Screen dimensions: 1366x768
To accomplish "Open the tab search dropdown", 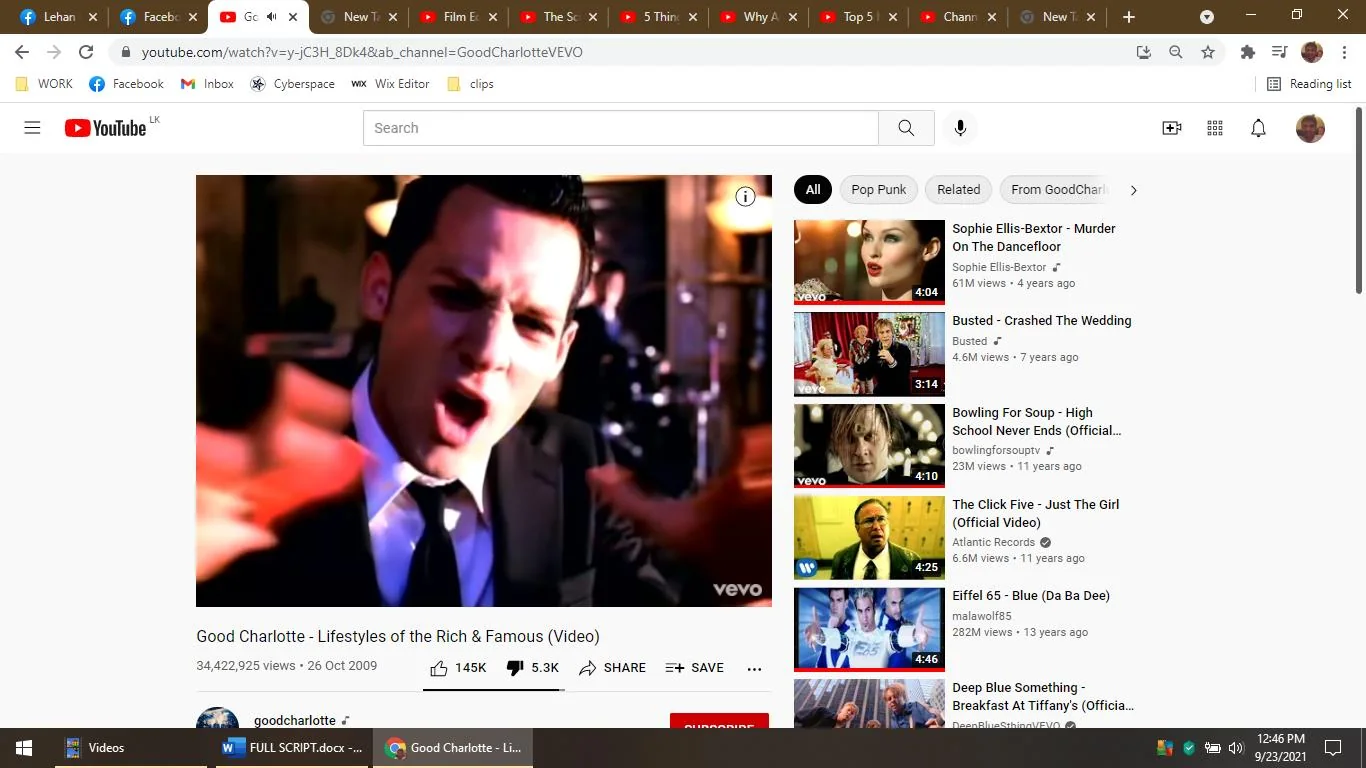I will pos(1207,17).
